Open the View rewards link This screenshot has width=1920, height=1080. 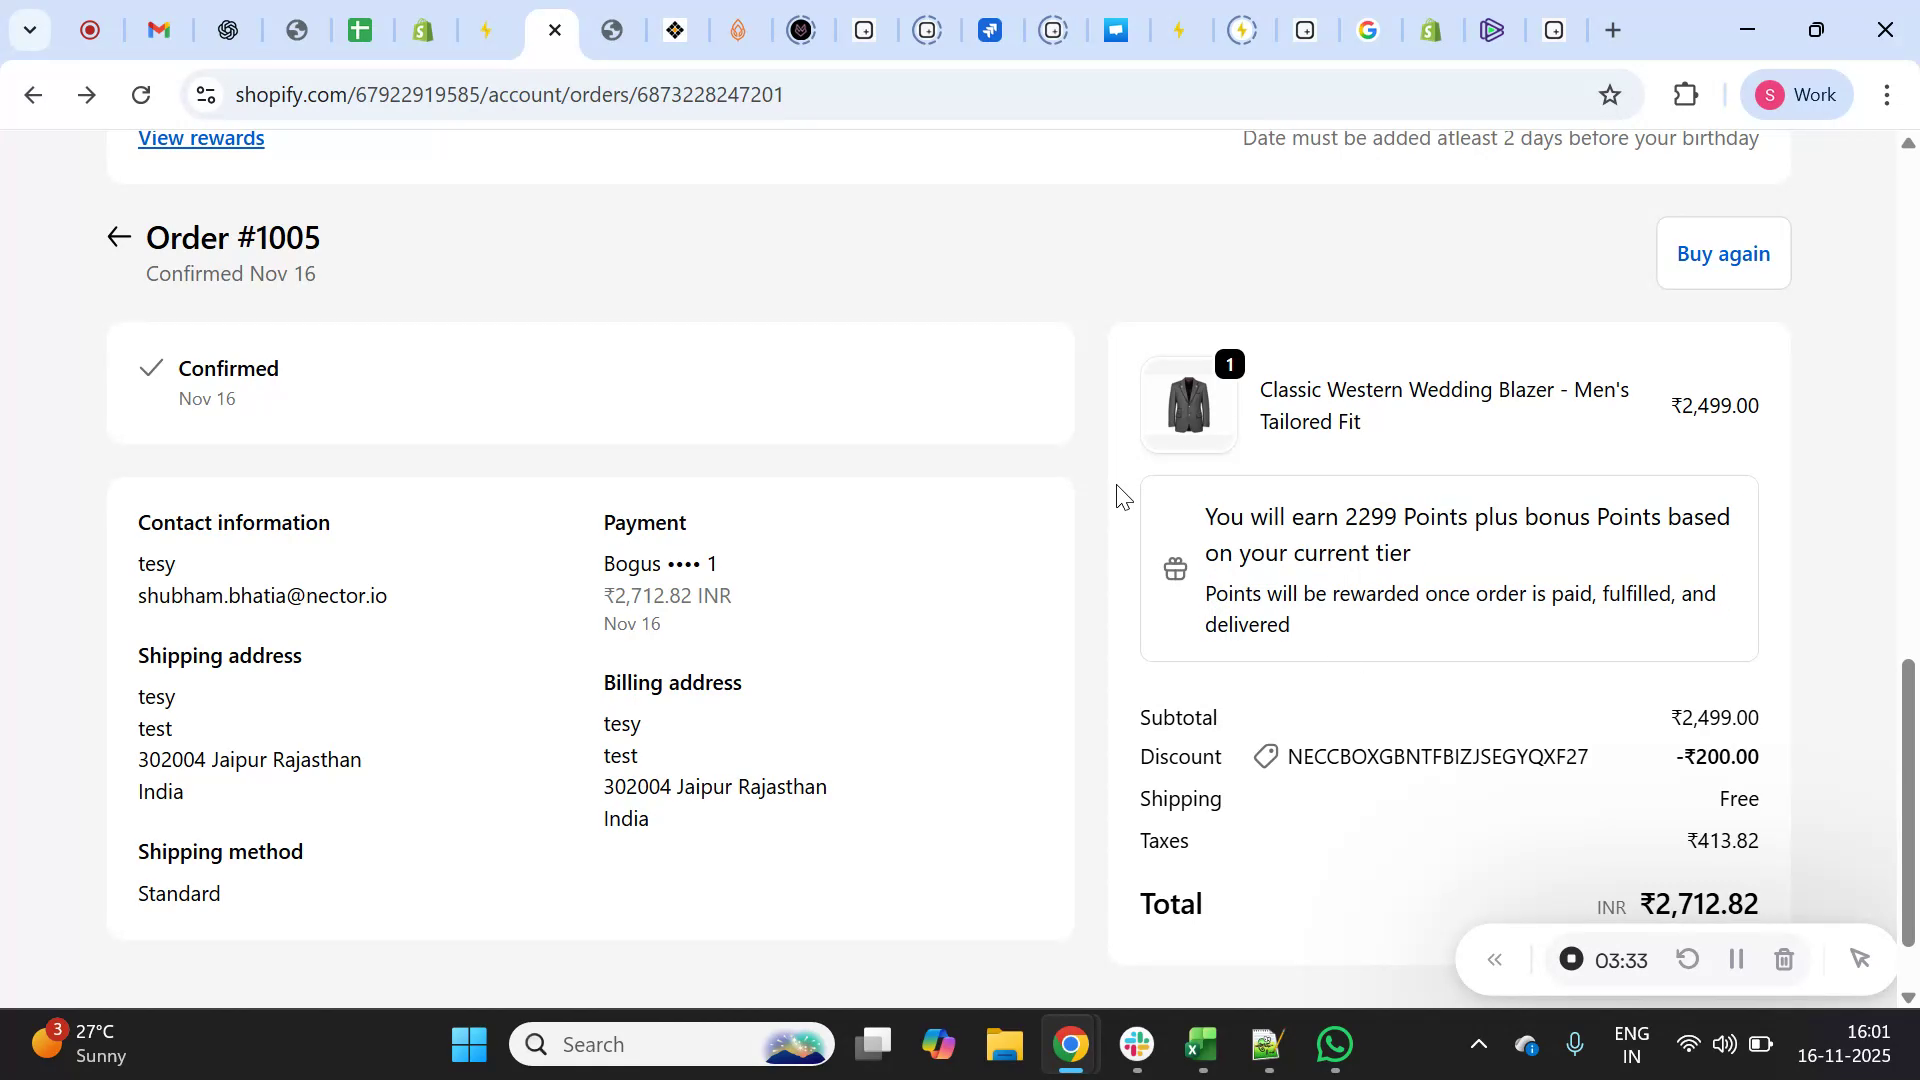pos(200,138)
